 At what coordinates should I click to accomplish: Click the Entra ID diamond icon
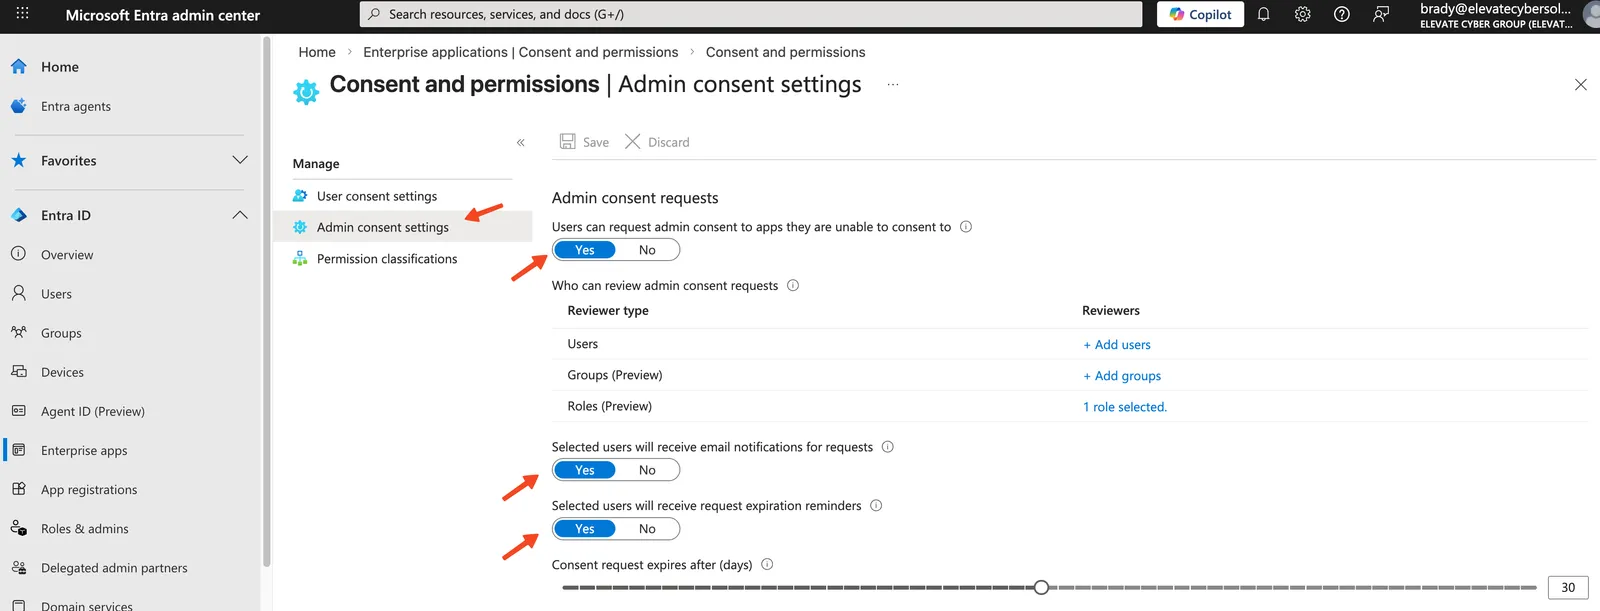click(18, 215)
